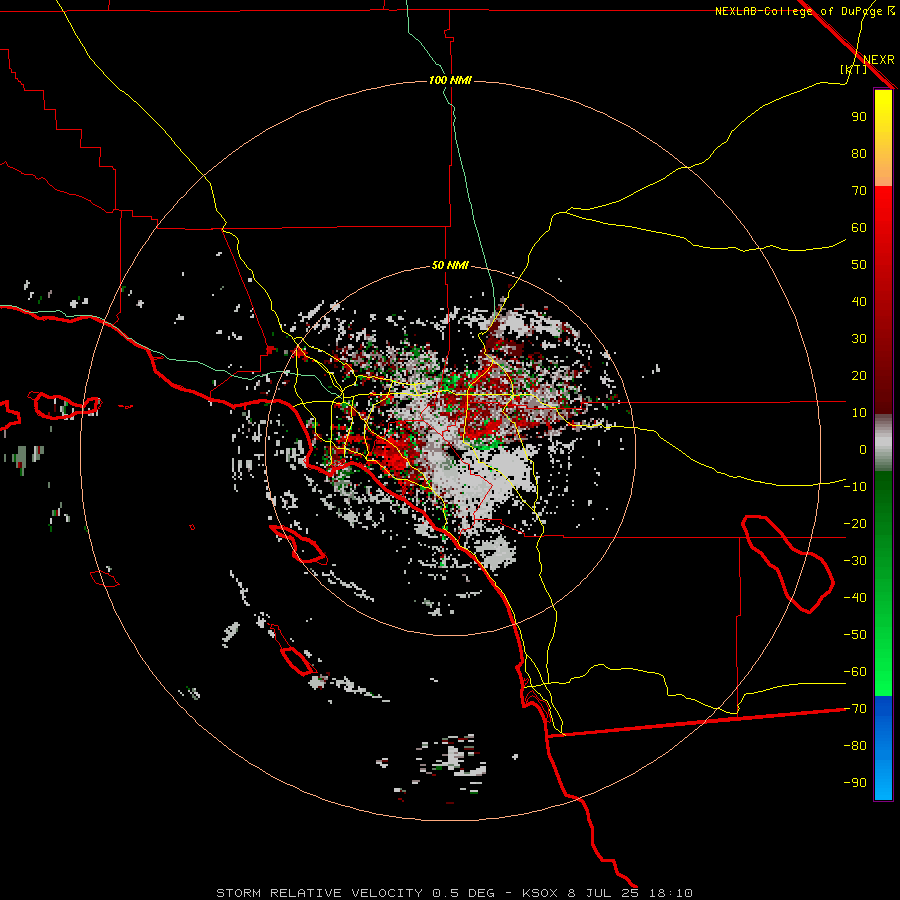Click the [KT] units label above the scale
Screen dimensions: 900x900
coord(854,69)
